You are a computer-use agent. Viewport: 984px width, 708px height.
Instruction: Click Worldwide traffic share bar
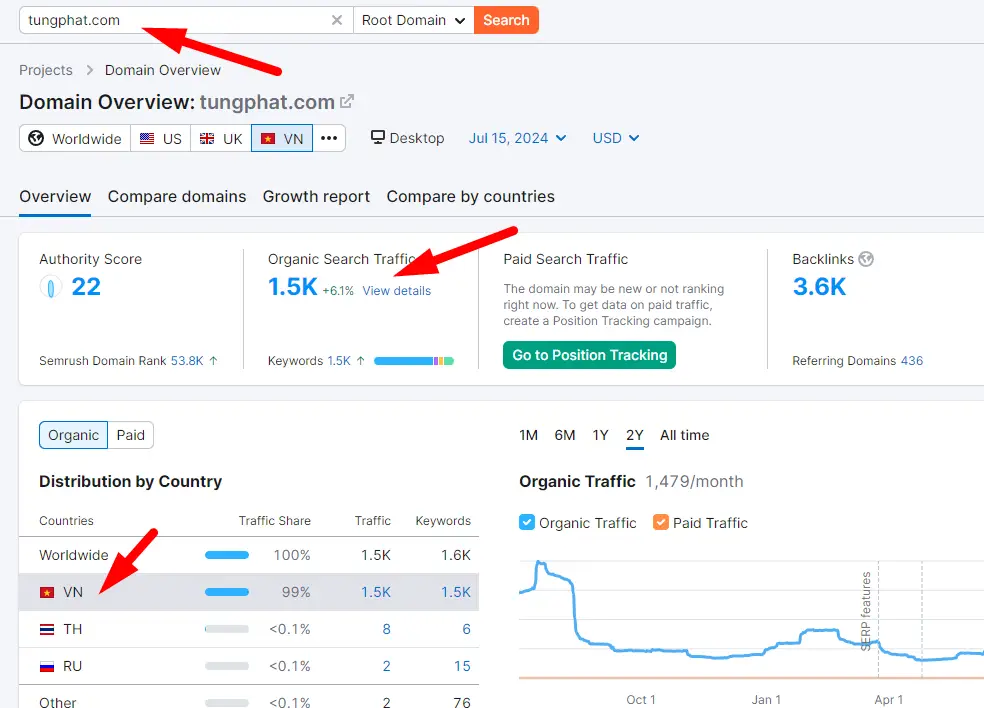point(227,555)
